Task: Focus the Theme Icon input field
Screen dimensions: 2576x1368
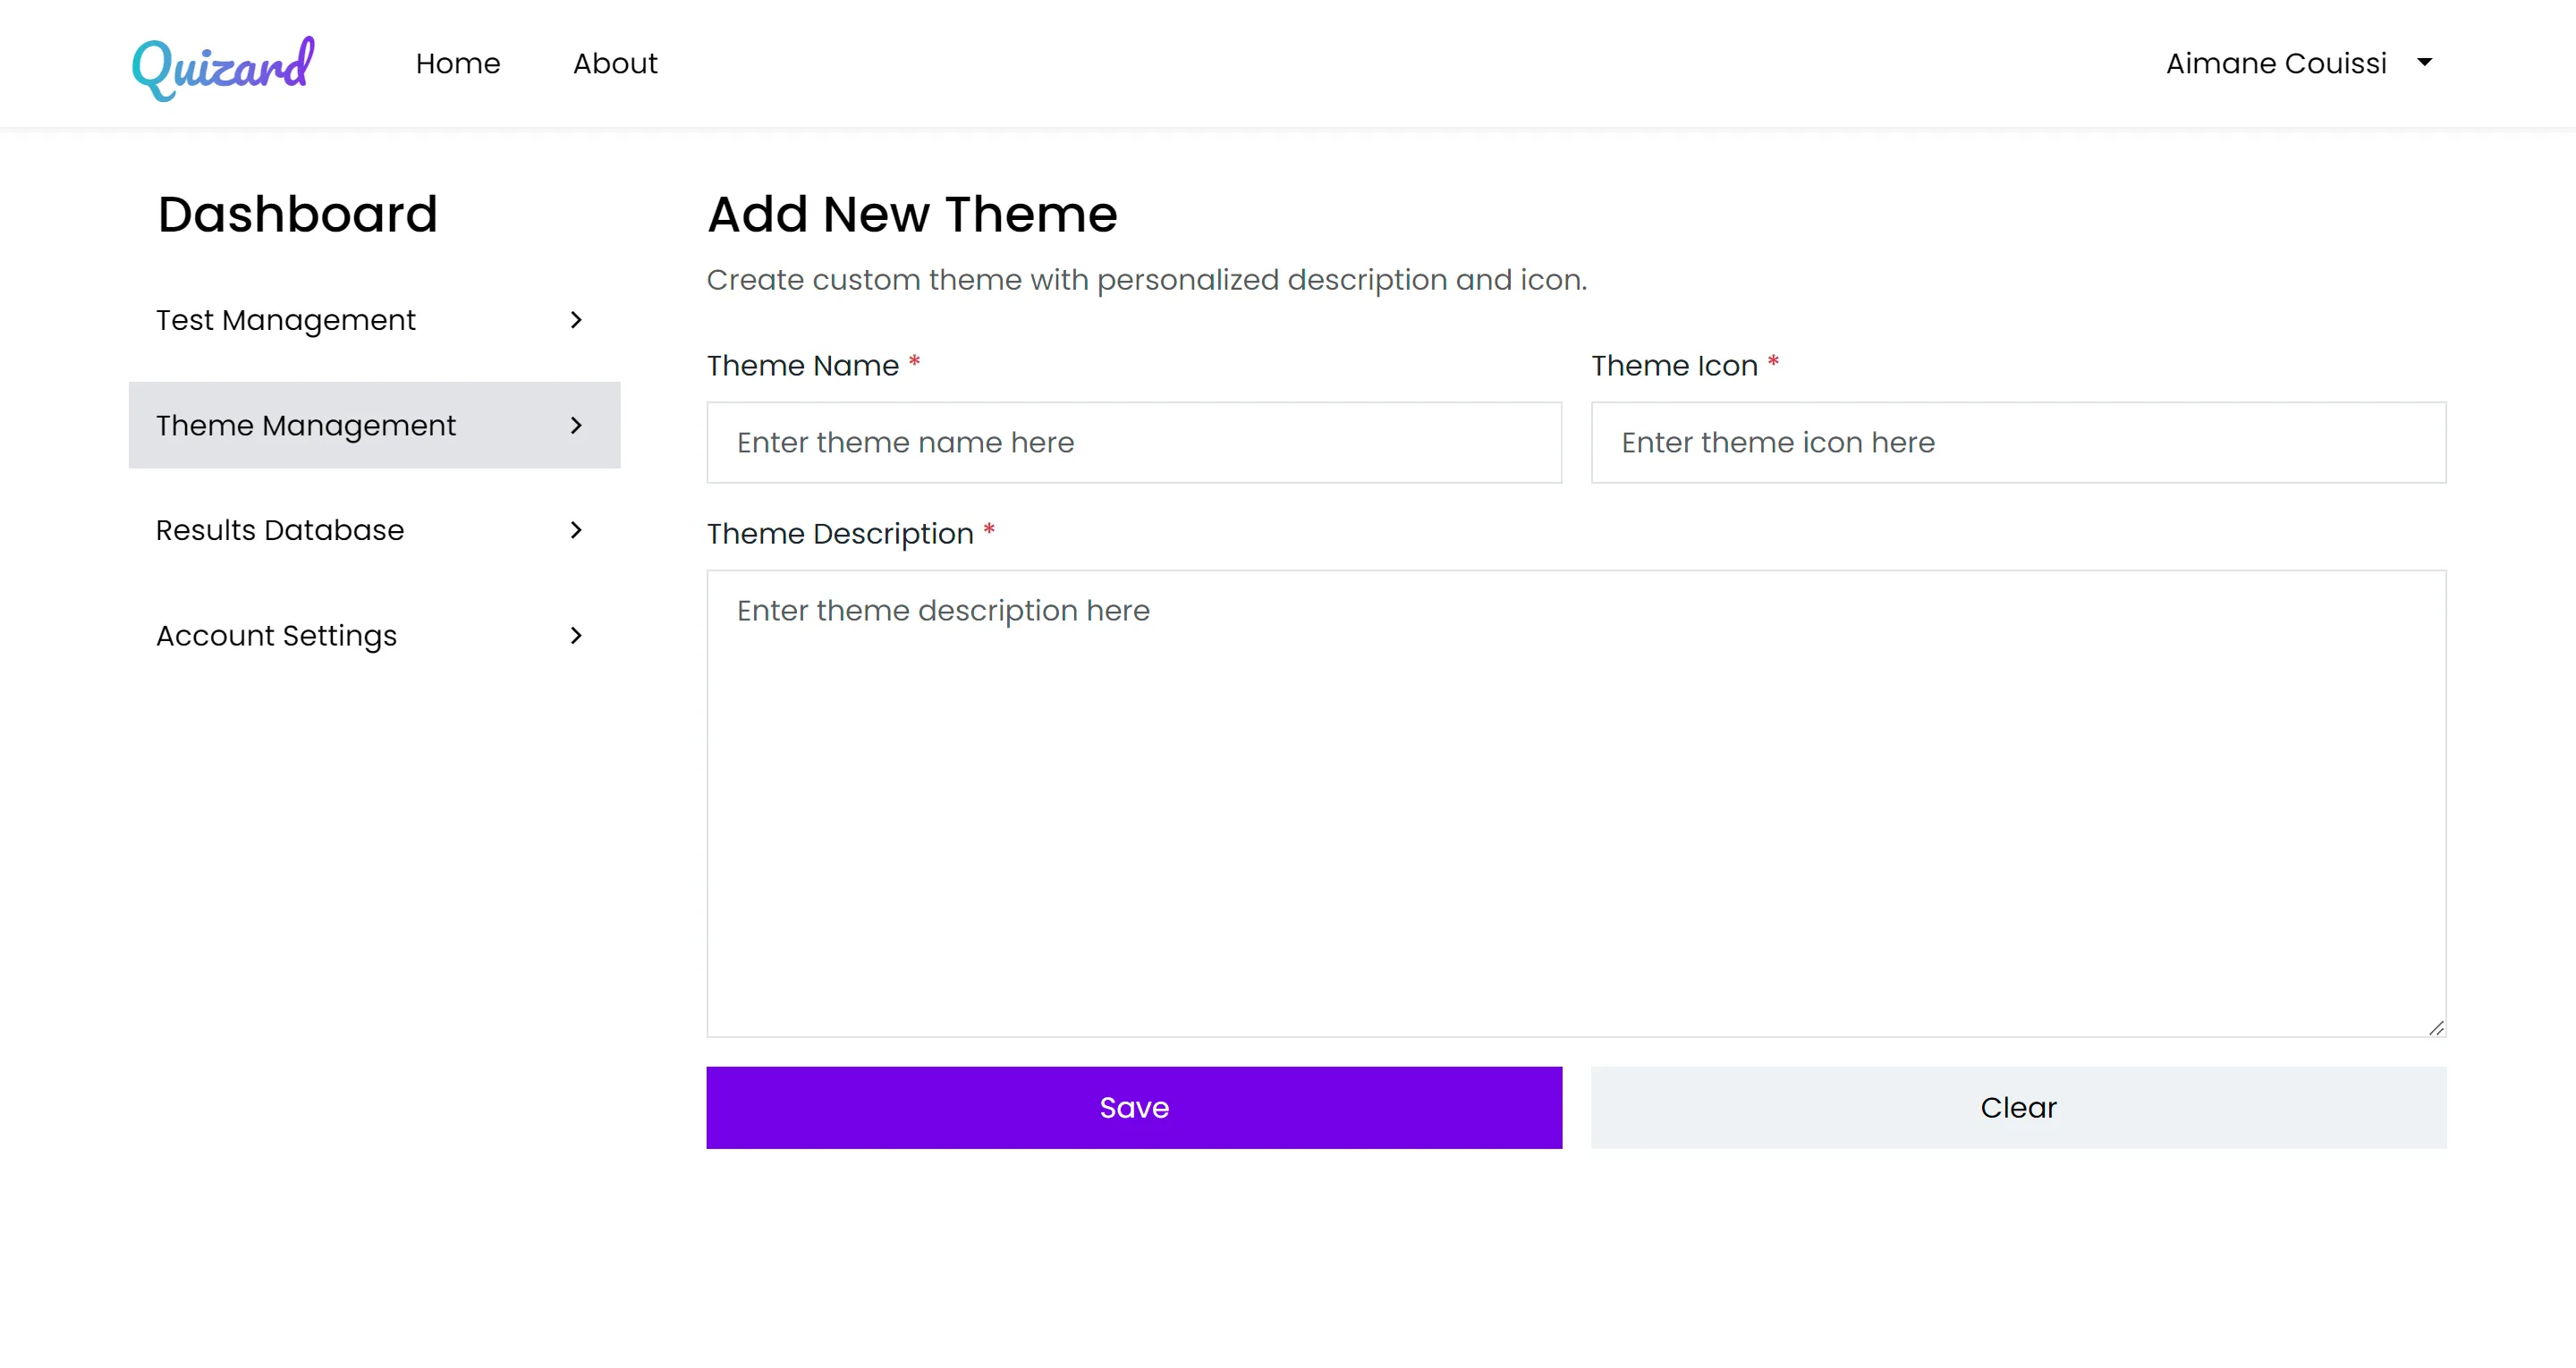Action: click(2018, 442)
